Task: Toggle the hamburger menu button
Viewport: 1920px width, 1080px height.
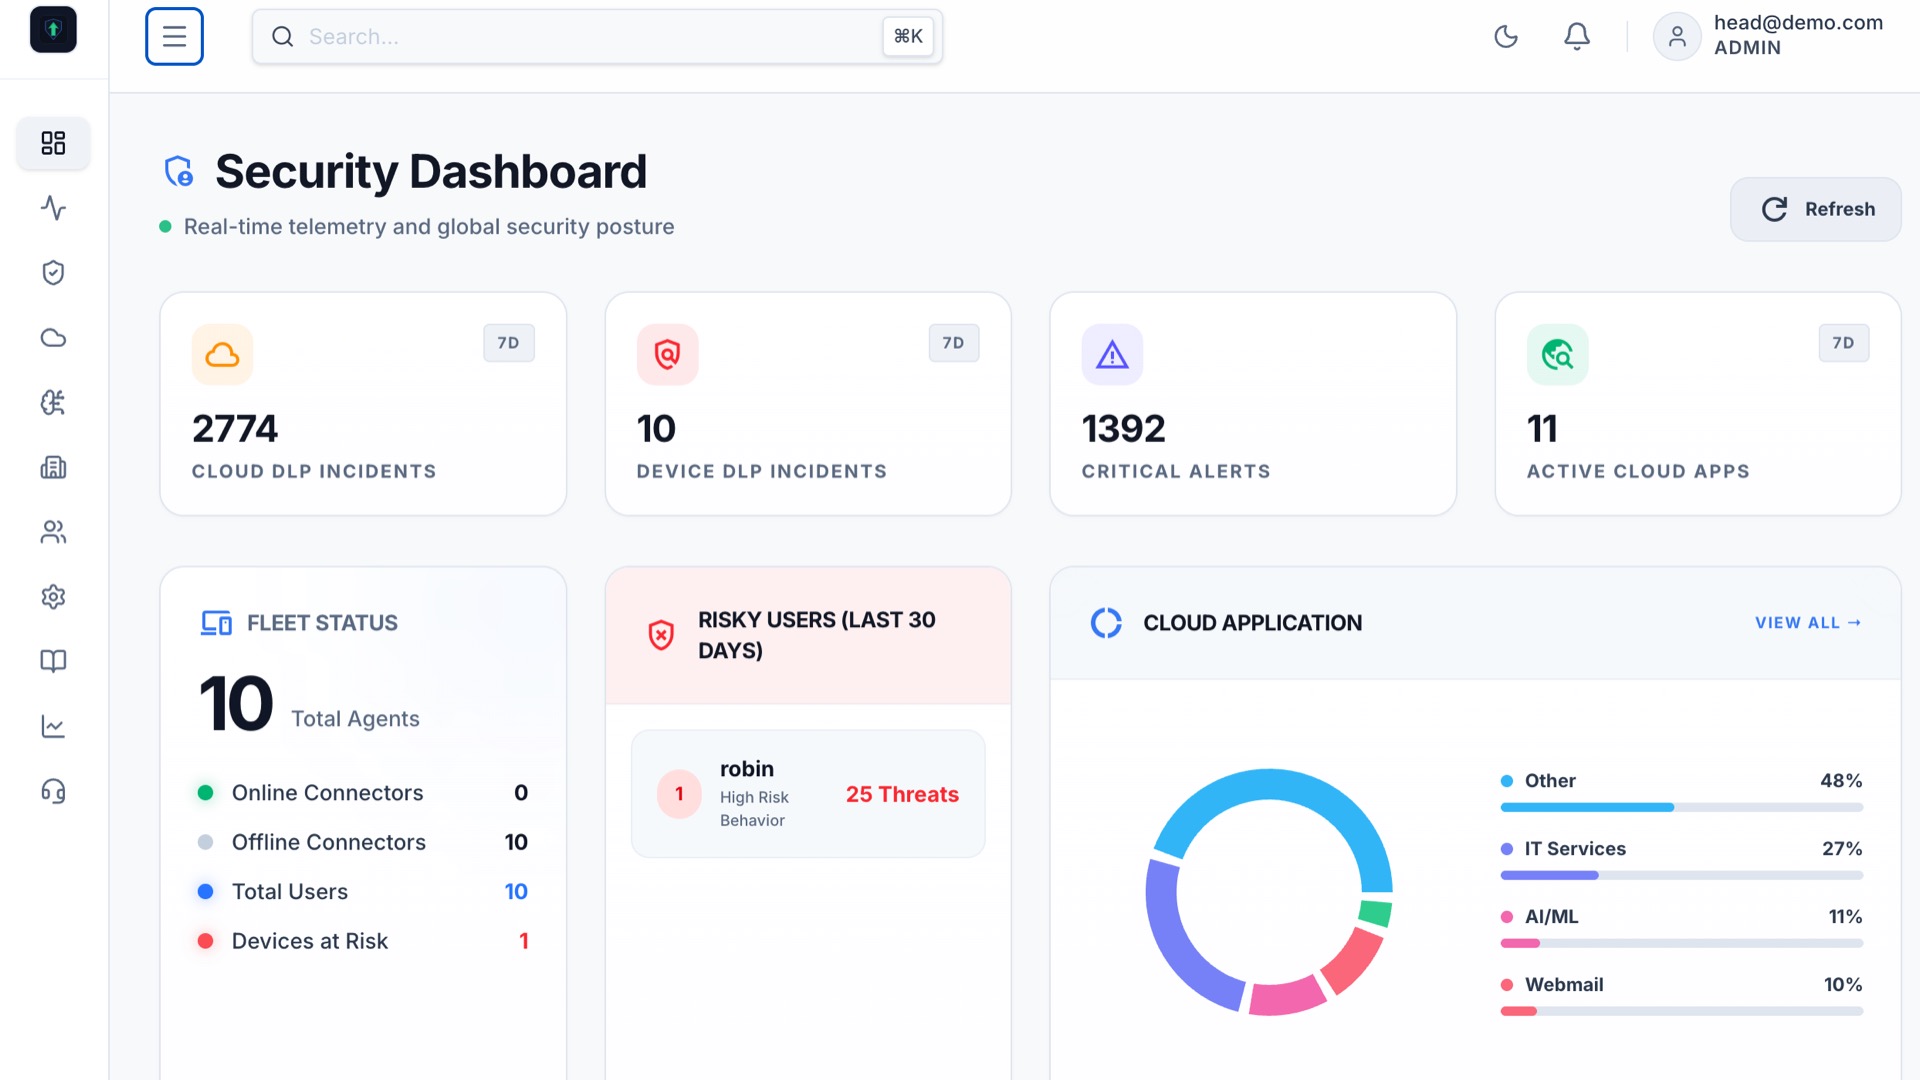Action: click(x=174, y=36)
